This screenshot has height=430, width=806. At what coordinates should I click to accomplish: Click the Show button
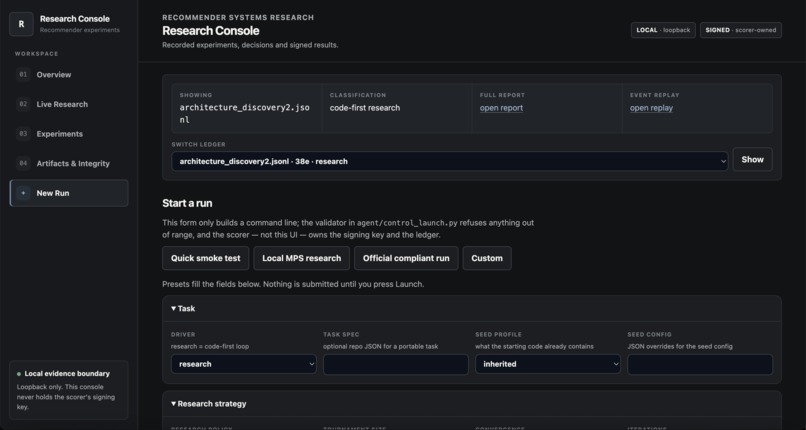(x=752, y=159)
